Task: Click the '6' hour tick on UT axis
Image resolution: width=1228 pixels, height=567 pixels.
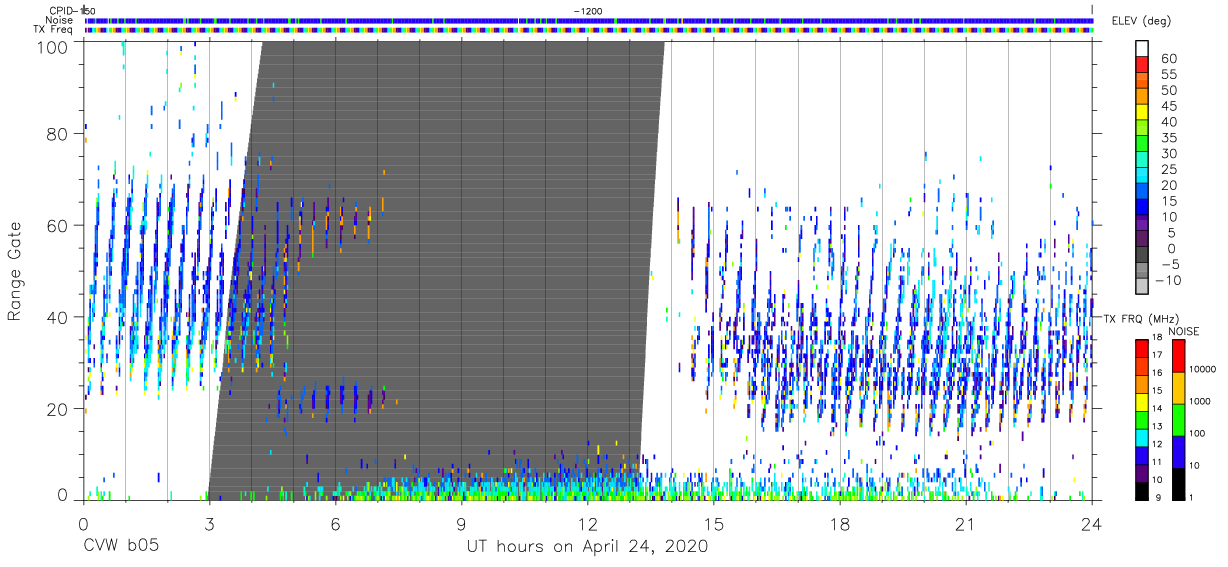Action: (x=336, y=523)
